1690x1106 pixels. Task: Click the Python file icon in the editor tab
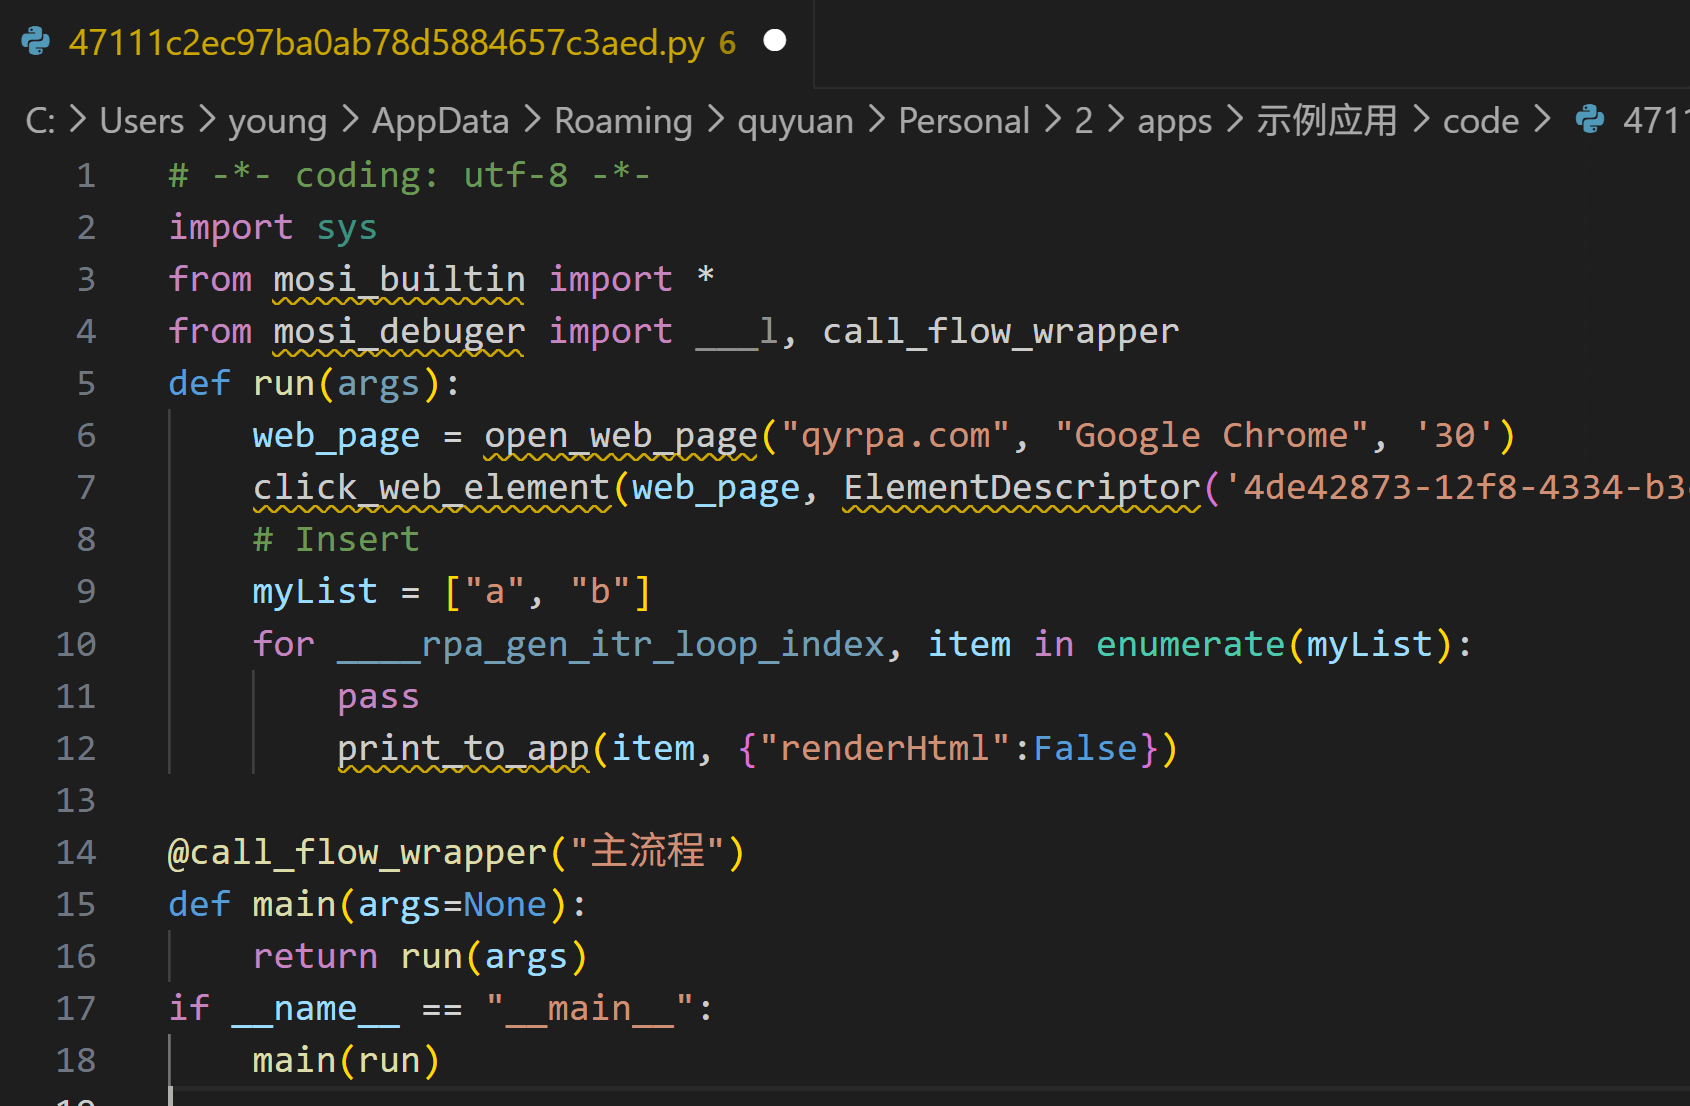[x=36, y=42]
